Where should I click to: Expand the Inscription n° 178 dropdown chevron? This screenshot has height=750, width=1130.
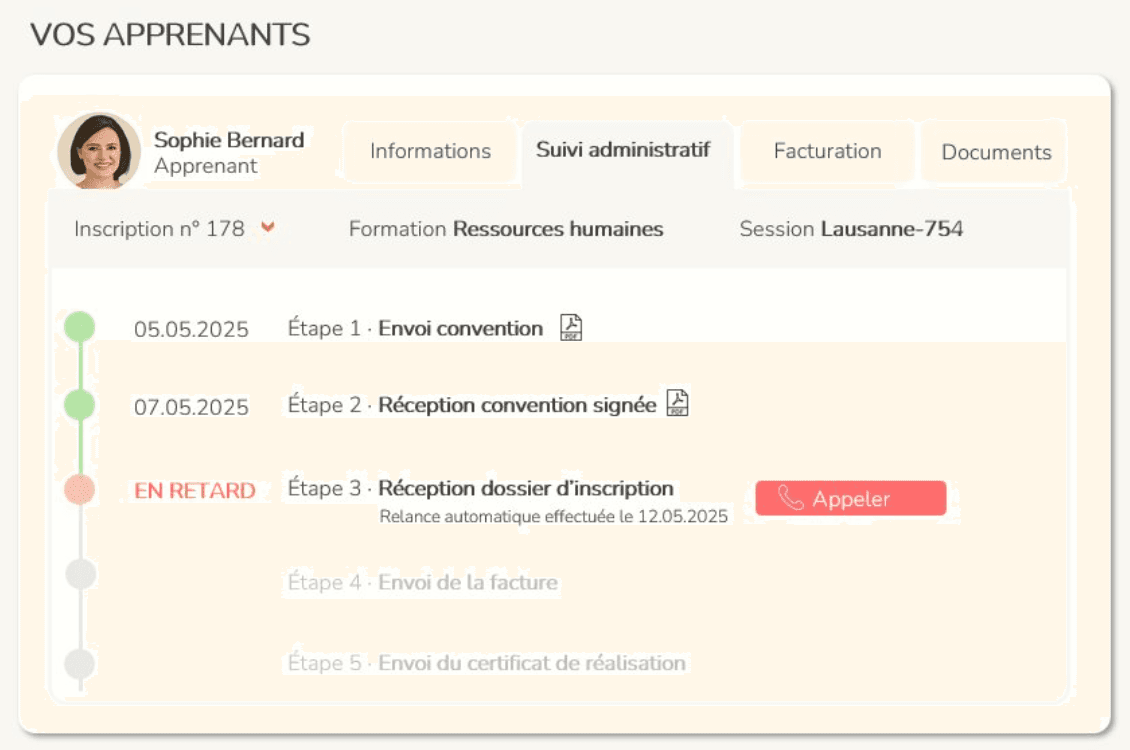[267, 228]
